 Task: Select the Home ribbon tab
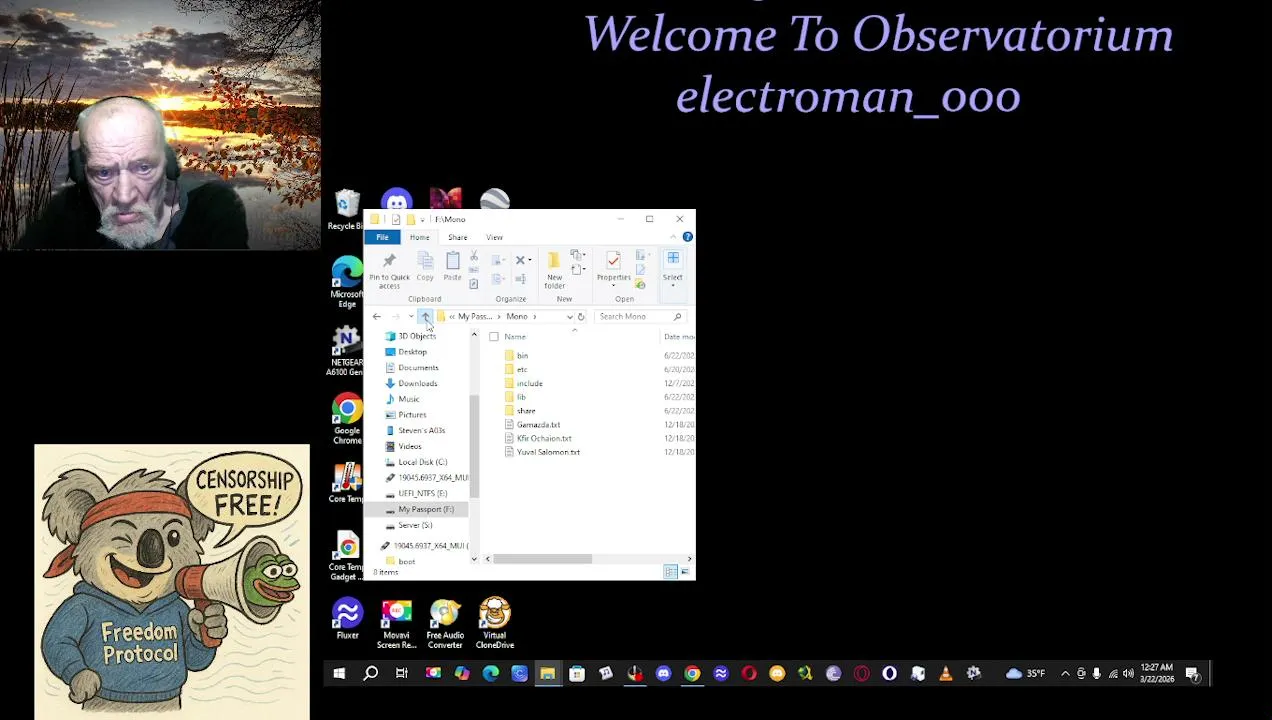click(419, 237)
